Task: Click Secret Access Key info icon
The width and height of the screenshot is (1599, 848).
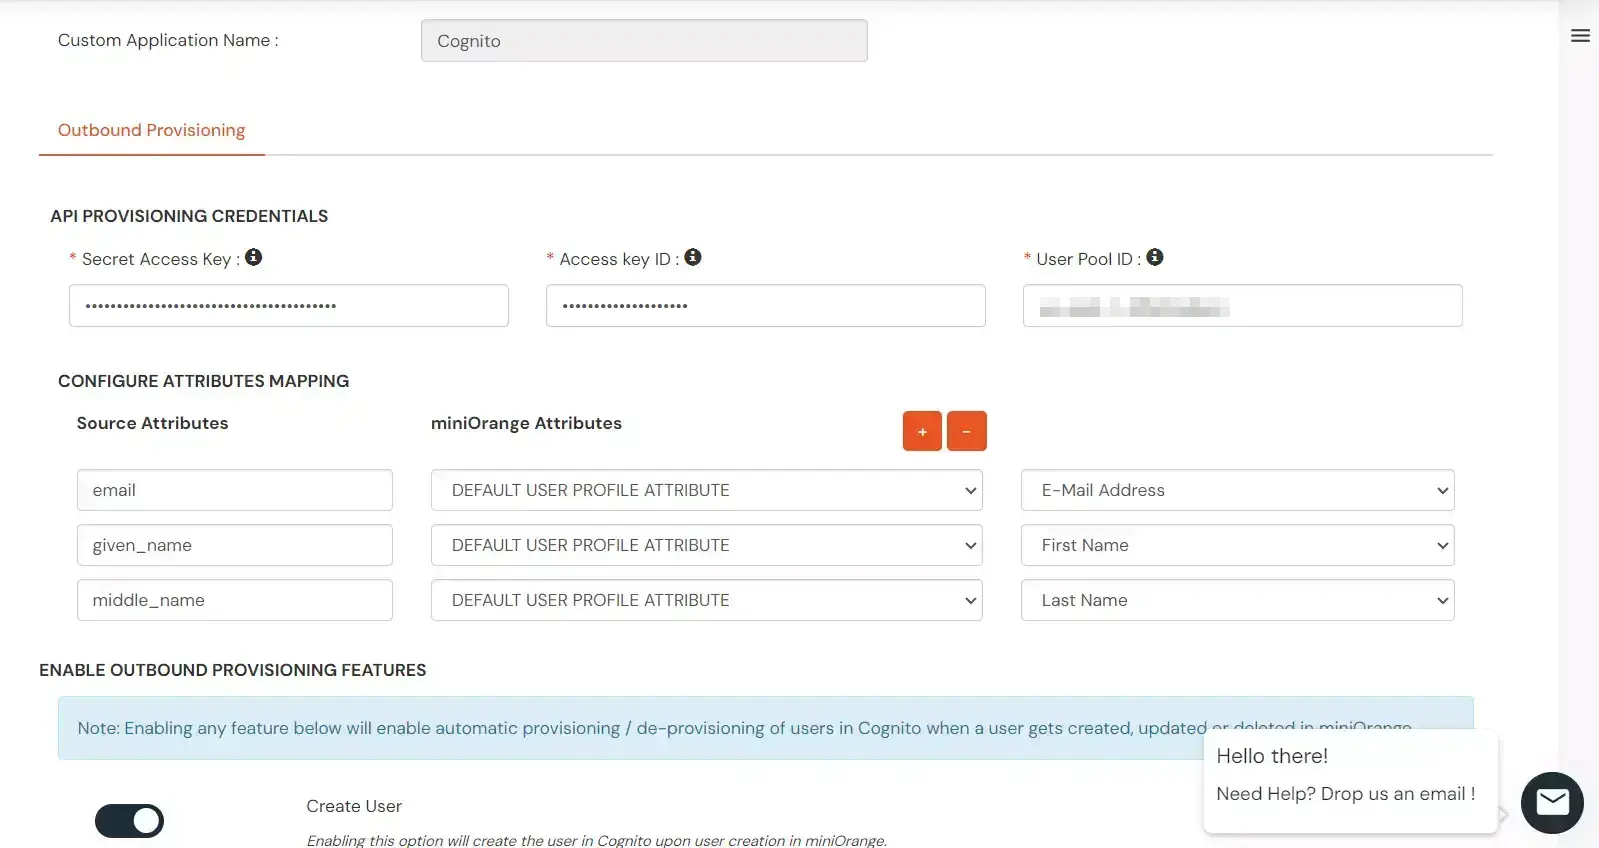Action: tap(254, 257)
